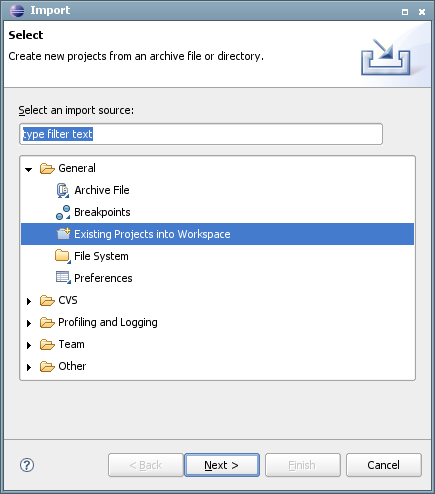The image size is (435, 494).
Task: Click the File System folder icon
Action: pos(63,256)
